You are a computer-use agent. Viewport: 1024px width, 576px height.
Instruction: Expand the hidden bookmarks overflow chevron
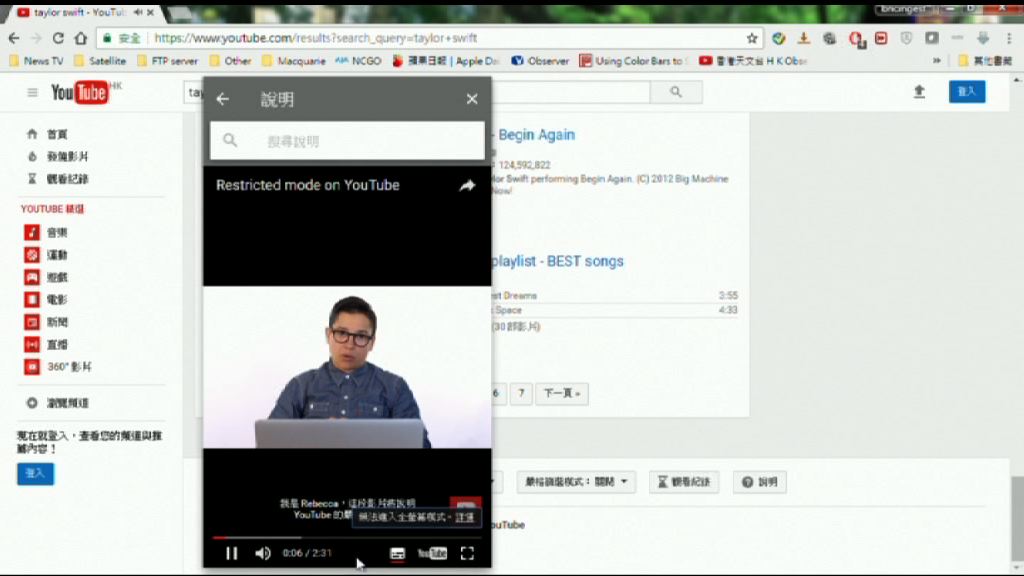pos(937,61)
